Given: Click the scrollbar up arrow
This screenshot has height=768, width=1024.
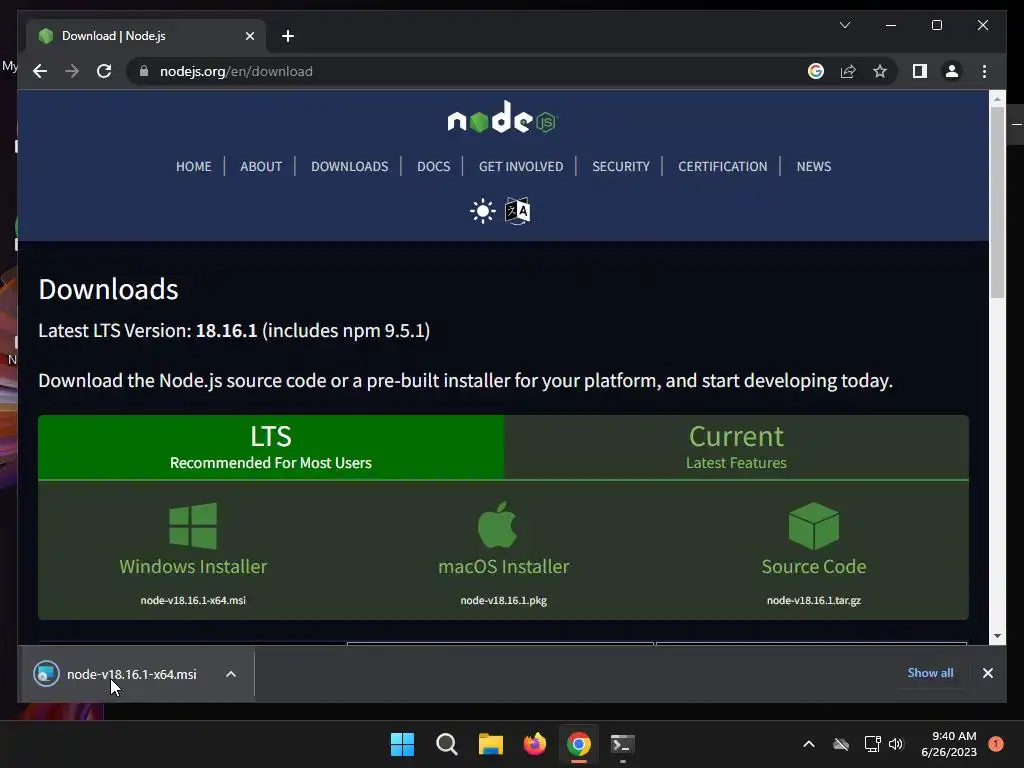Looking at the screenshot, I should 997,99.
